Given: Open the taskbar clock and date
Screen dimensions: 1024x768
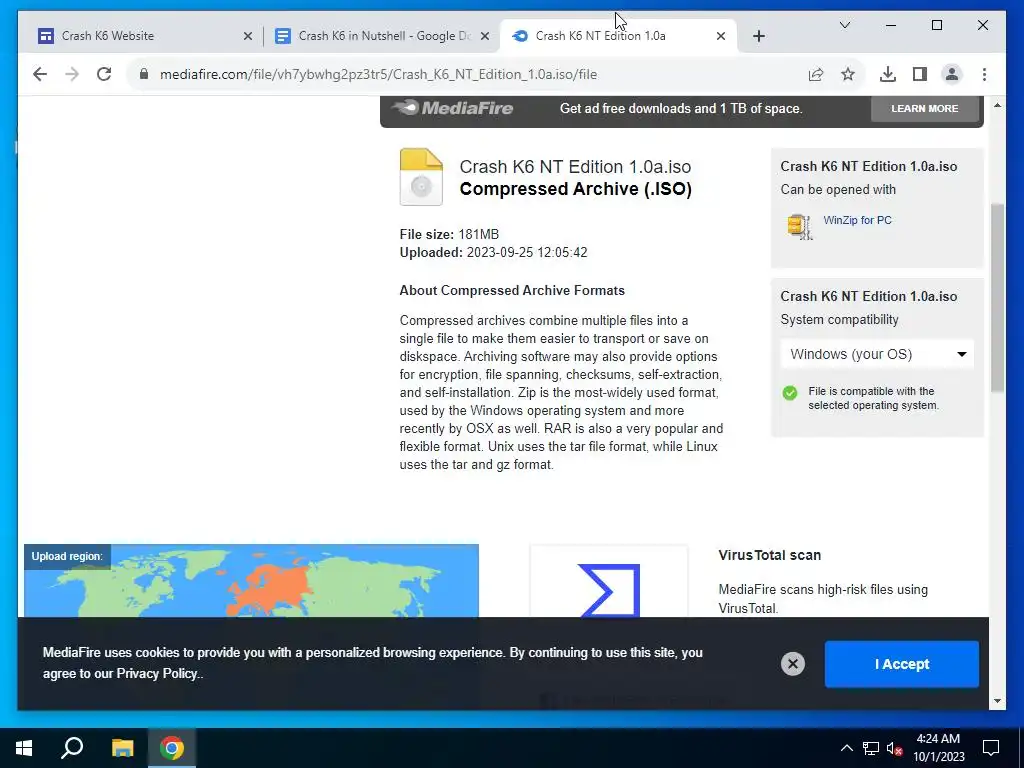Looking at the screenshot, I should (938, 748).
